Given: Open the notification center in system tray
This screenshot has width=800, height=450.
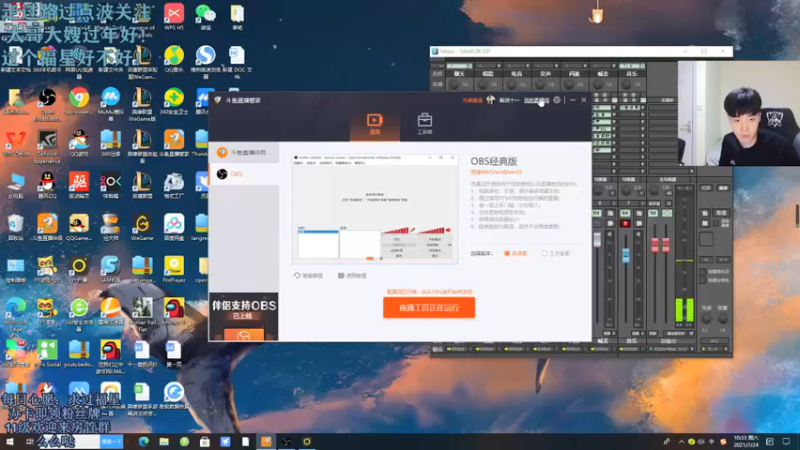Looking at the screenshot, I should [786, 442].
